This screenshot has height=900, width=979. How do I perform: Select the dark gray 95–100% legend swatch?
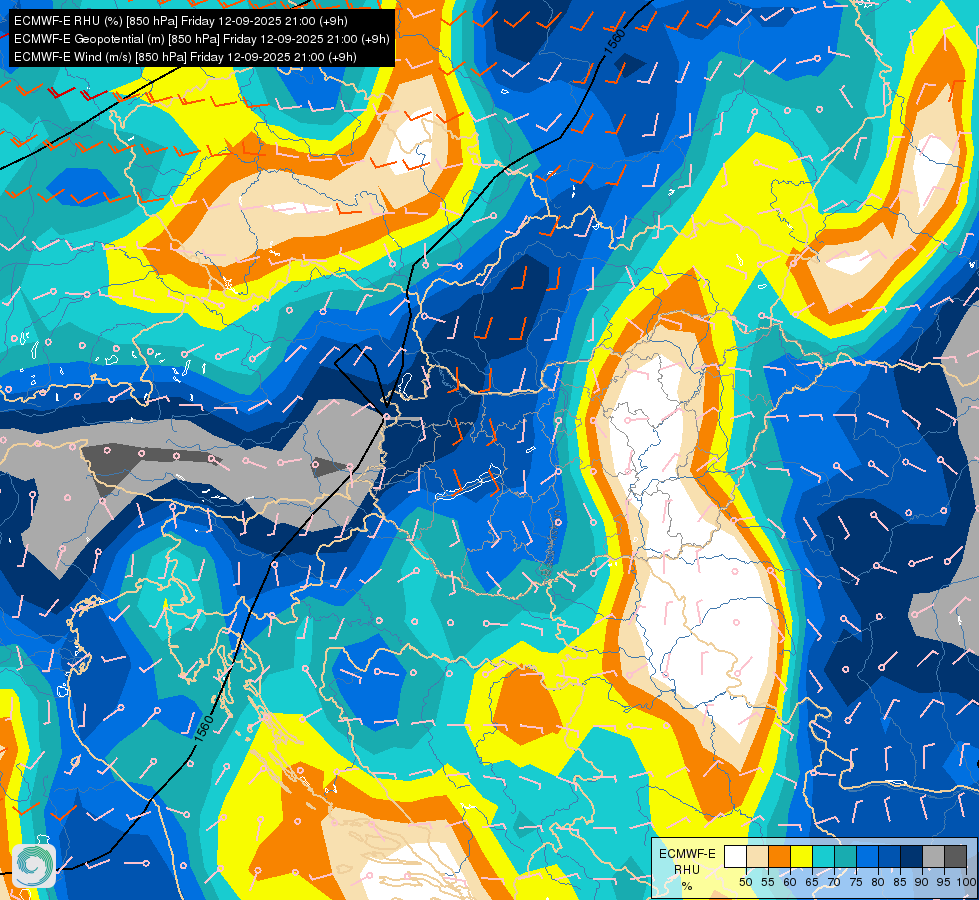pos(955,856)
